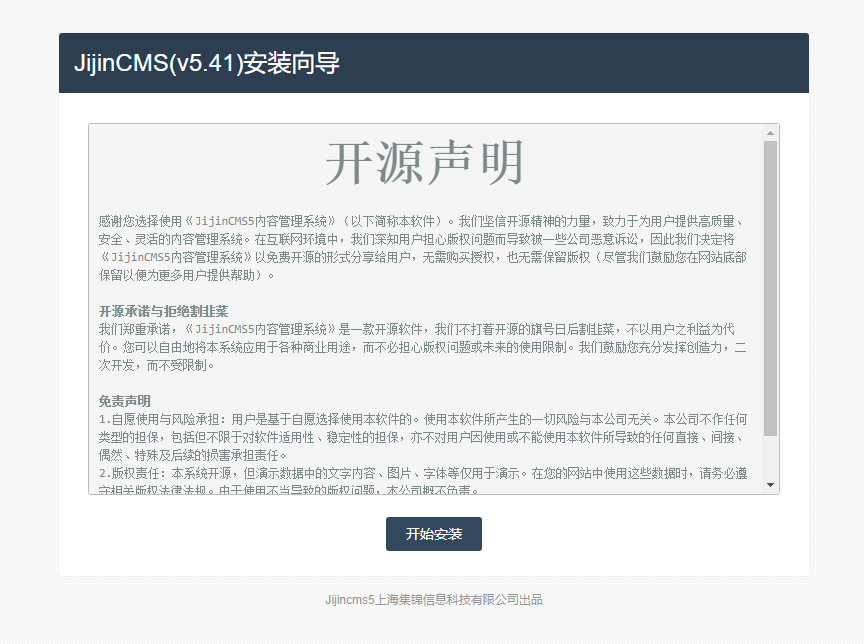Click the footer text Jijincms5上海集锦信息科技有限公司出品
Screen dimensions: 864x644
click(434, 600)
